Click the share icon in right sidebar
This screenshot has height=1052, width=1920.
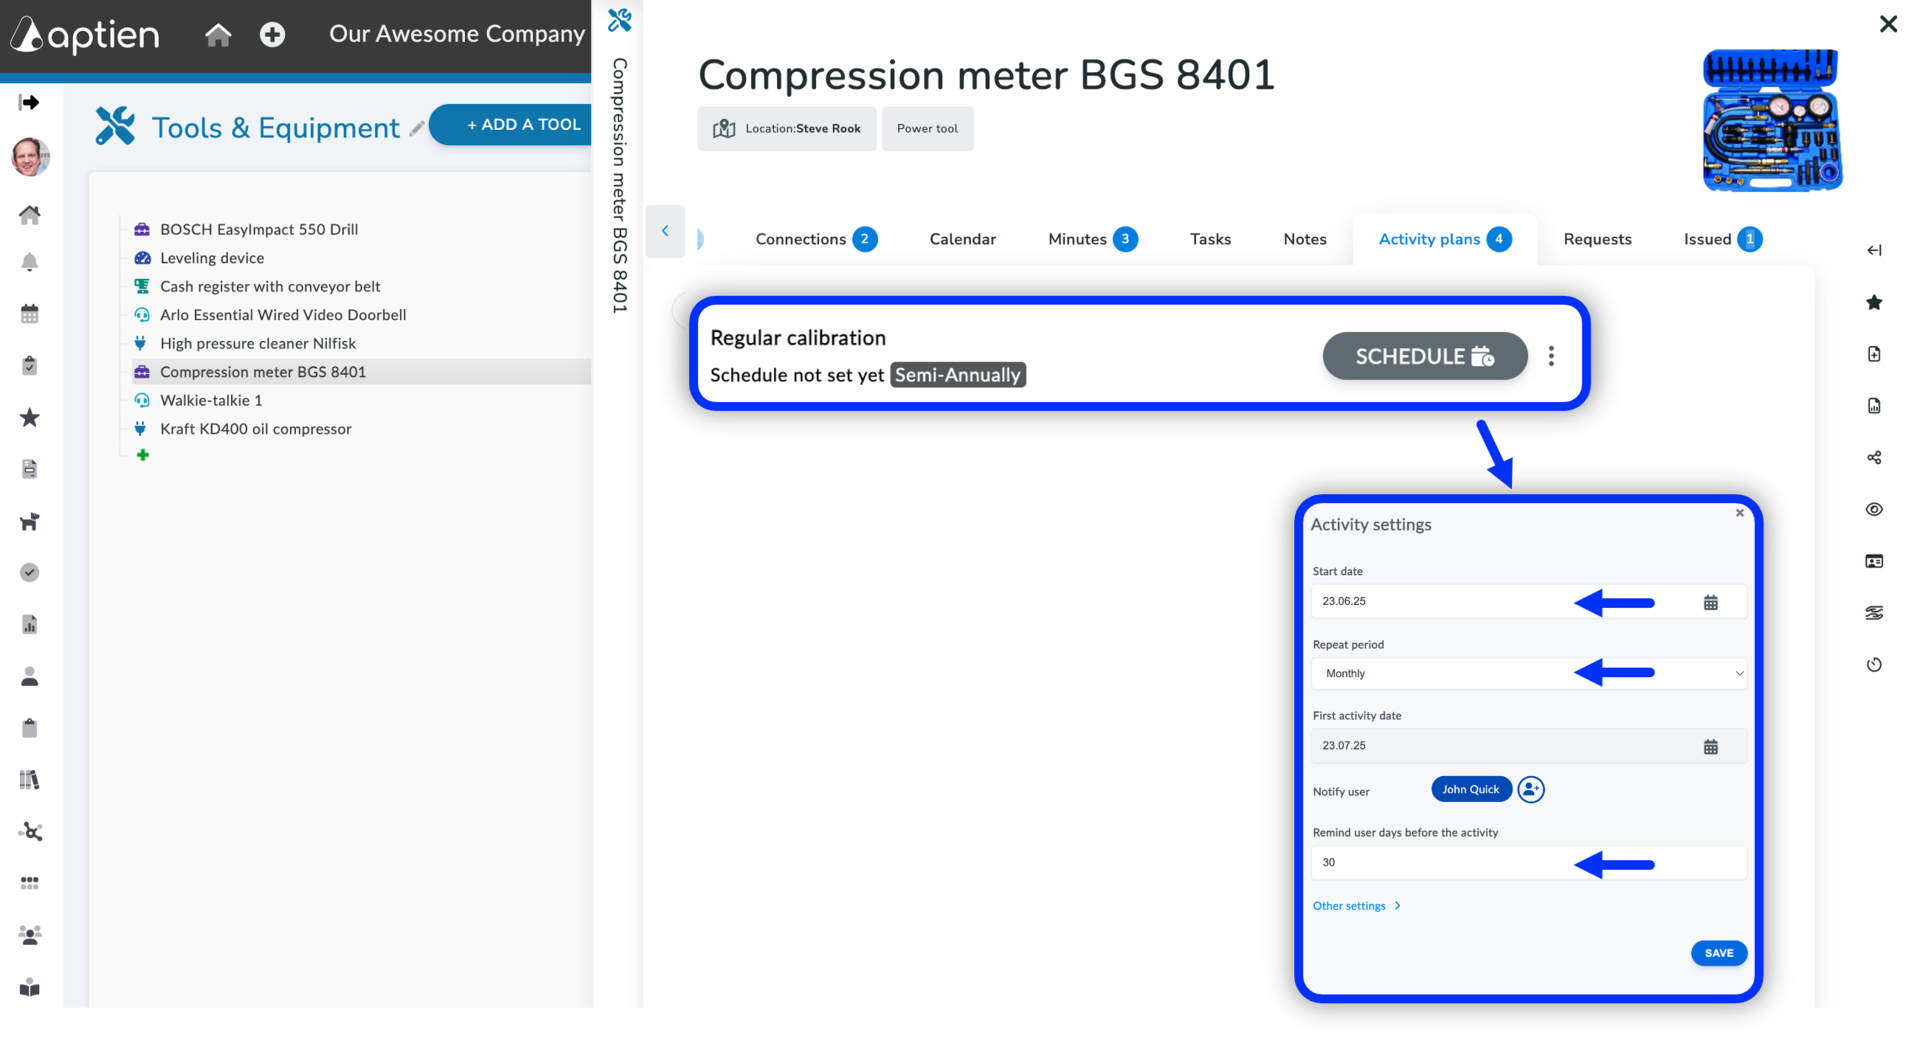[1874, 457]
